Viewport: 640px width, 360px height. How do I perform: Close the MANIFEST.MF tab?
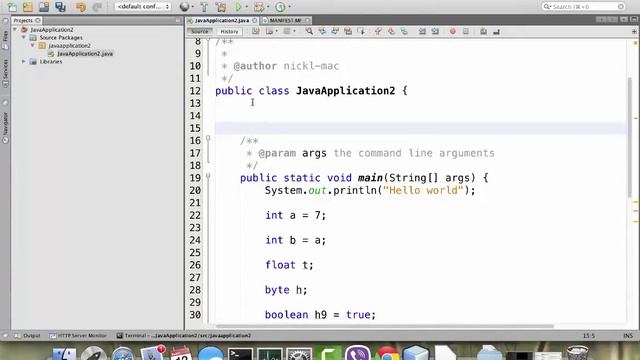tap(308, 20)
